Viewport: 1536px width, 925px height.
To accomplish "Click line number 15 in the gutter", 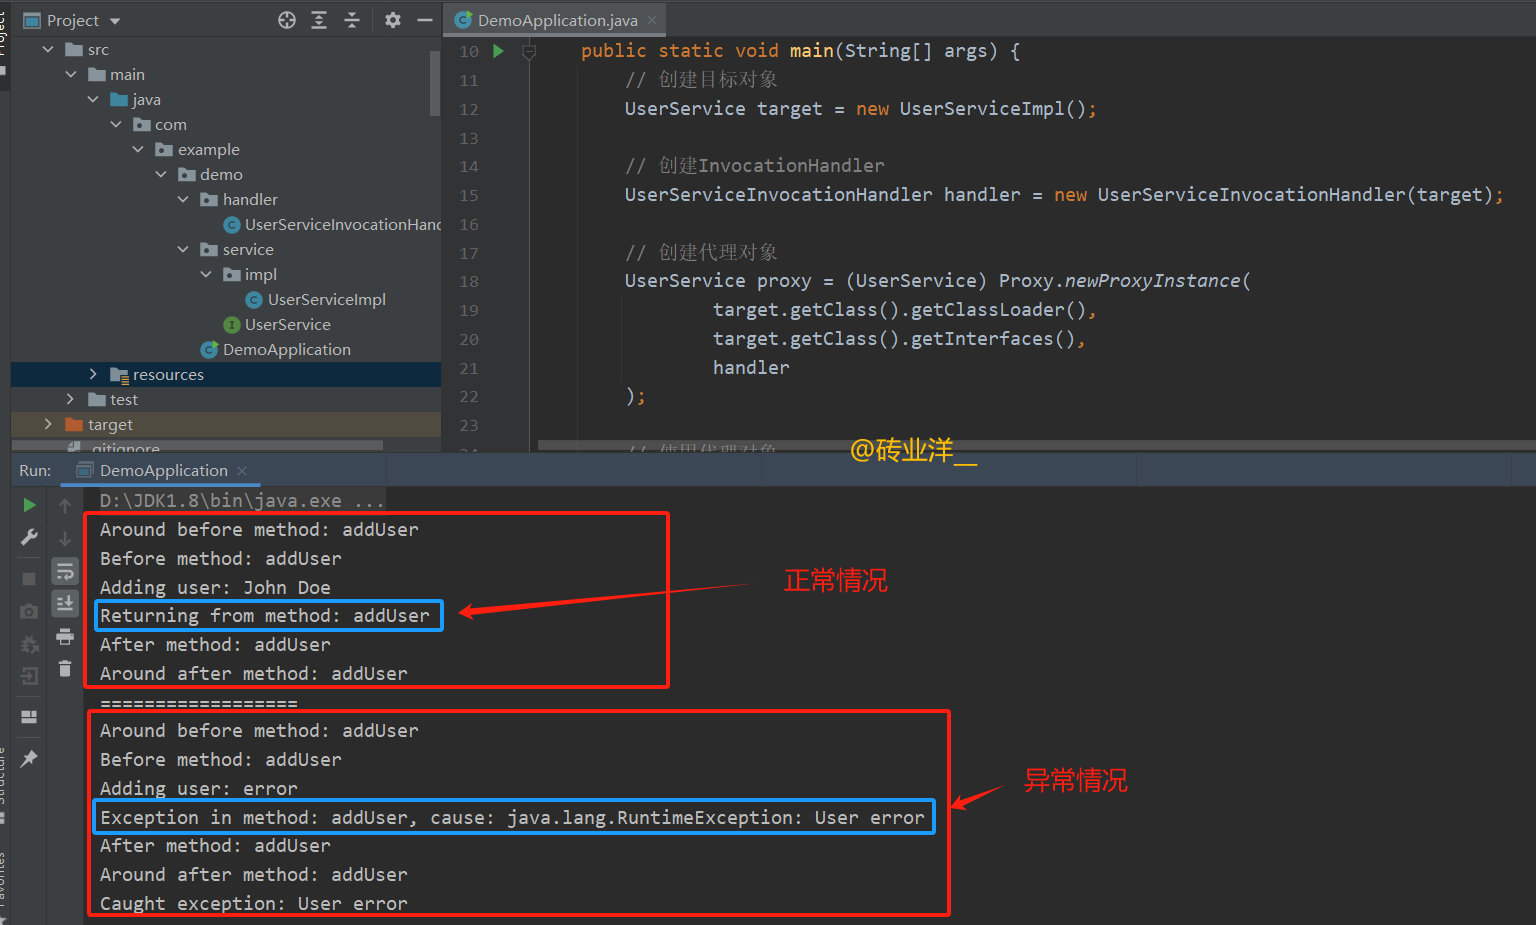I will point(469,195).
